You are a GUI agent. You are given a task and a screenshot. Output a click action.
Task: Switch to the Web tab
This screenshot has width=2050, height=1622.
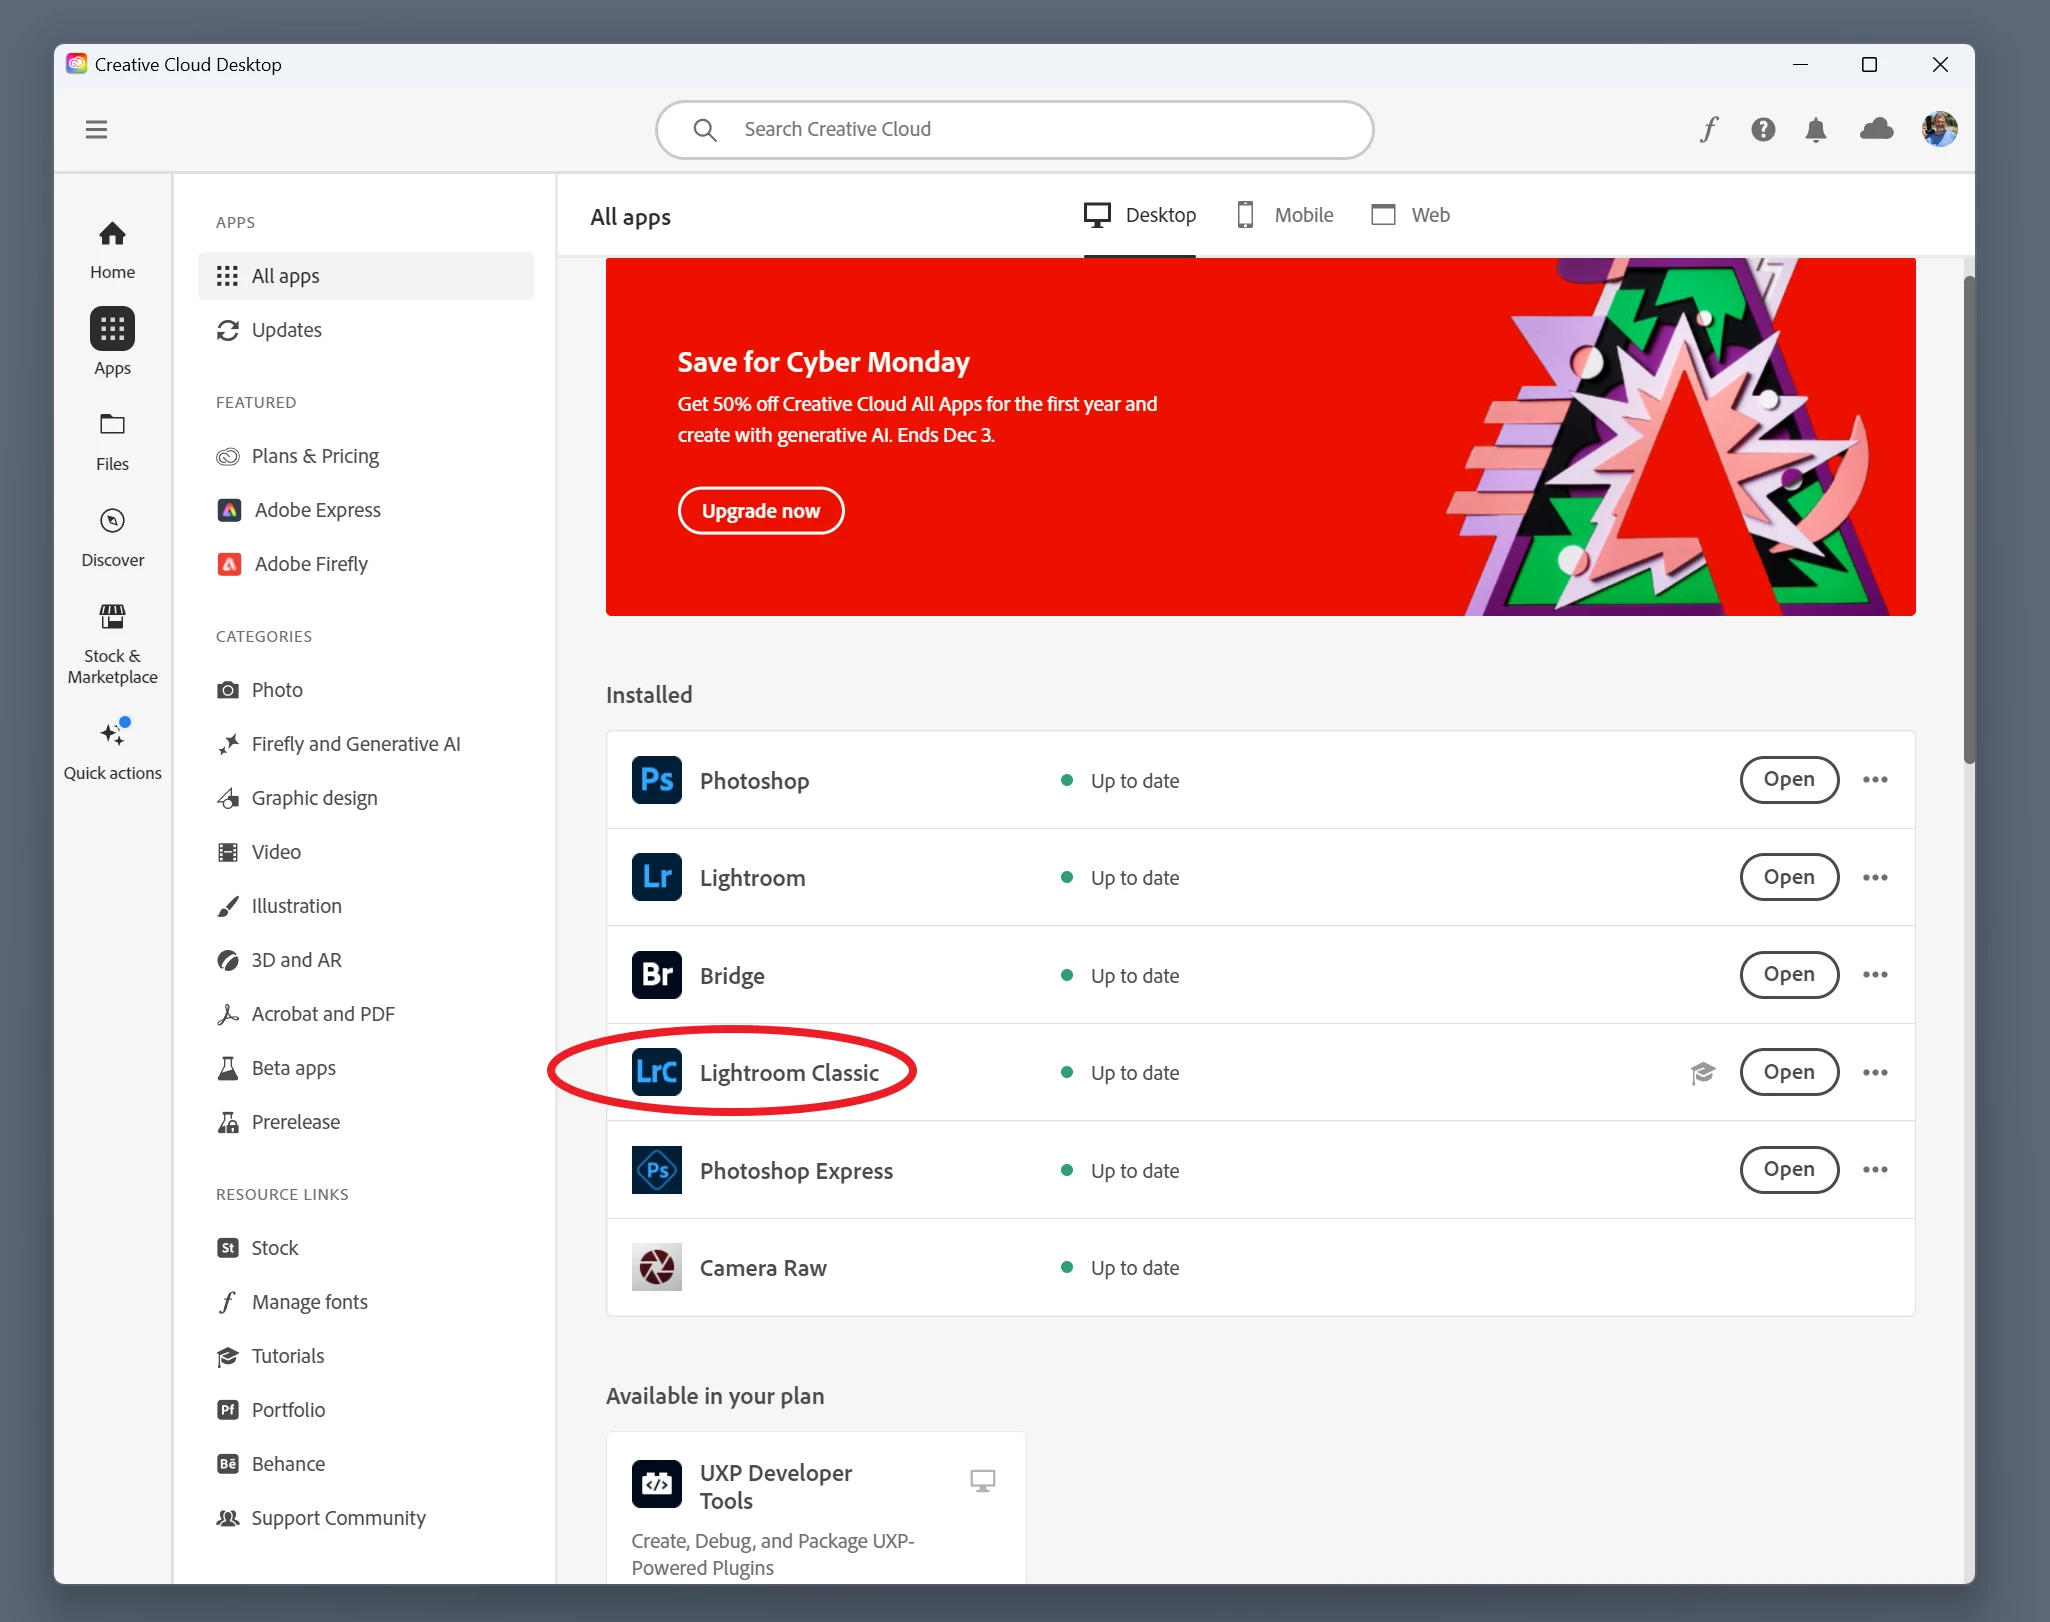click(x=1410, y=215)
